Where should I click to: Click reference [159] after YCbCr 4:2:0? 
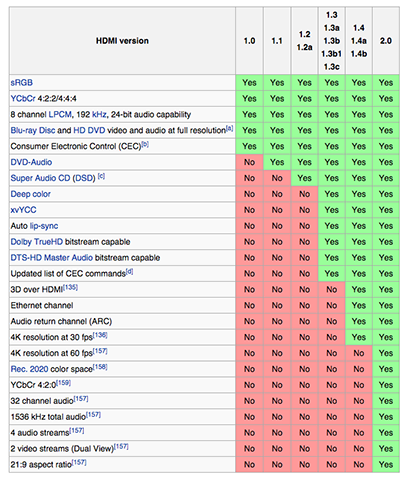click(x=63, y=383)
